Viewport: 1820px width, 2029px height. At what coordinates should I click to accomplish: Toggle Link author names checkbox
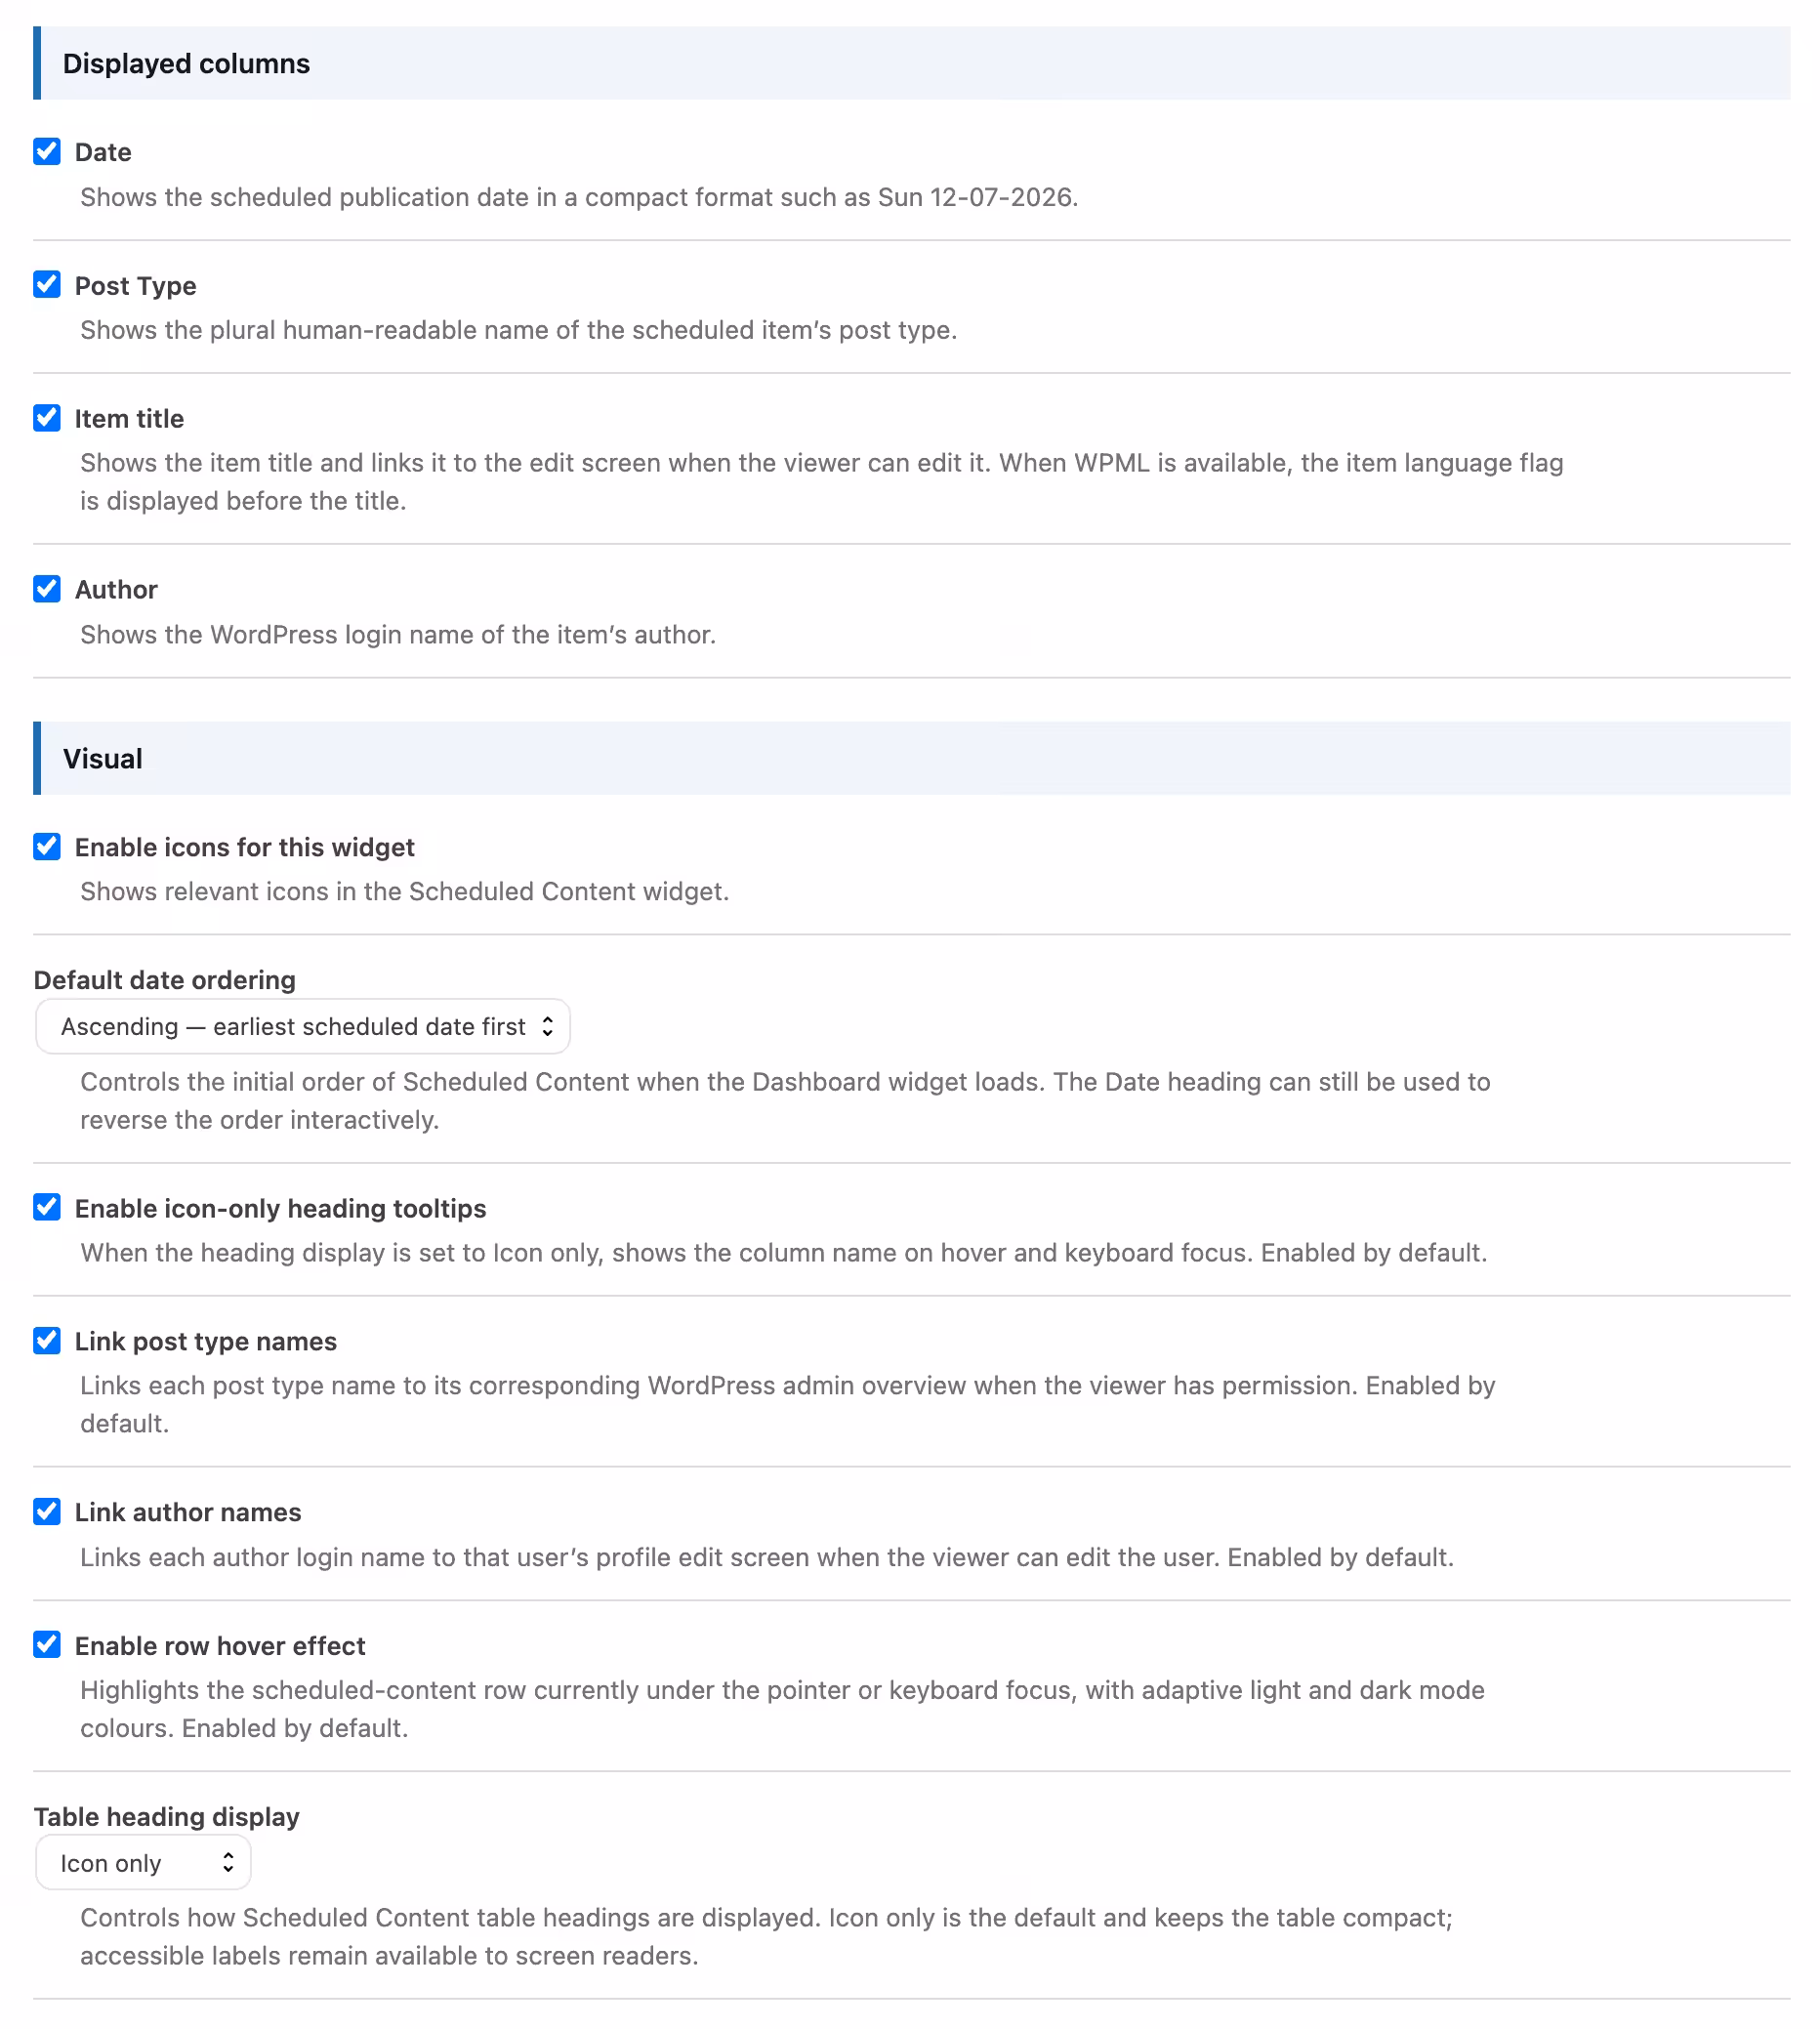point(47,1512)
